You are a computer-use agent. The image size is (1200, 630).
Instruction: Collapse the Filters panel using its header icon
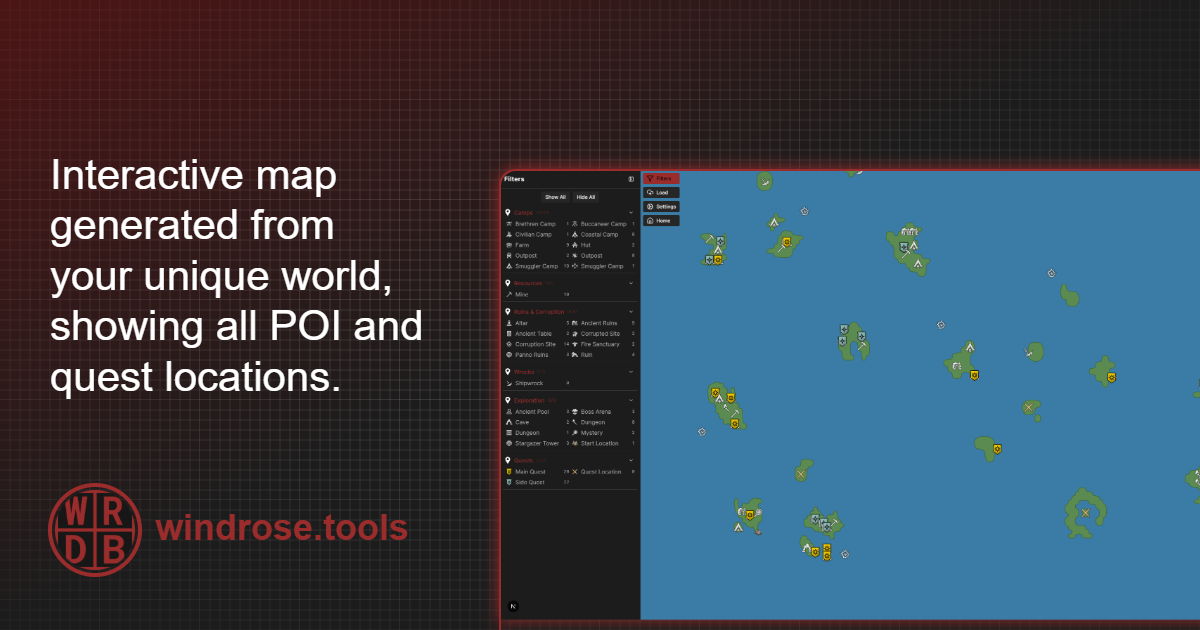coord(631,179)
